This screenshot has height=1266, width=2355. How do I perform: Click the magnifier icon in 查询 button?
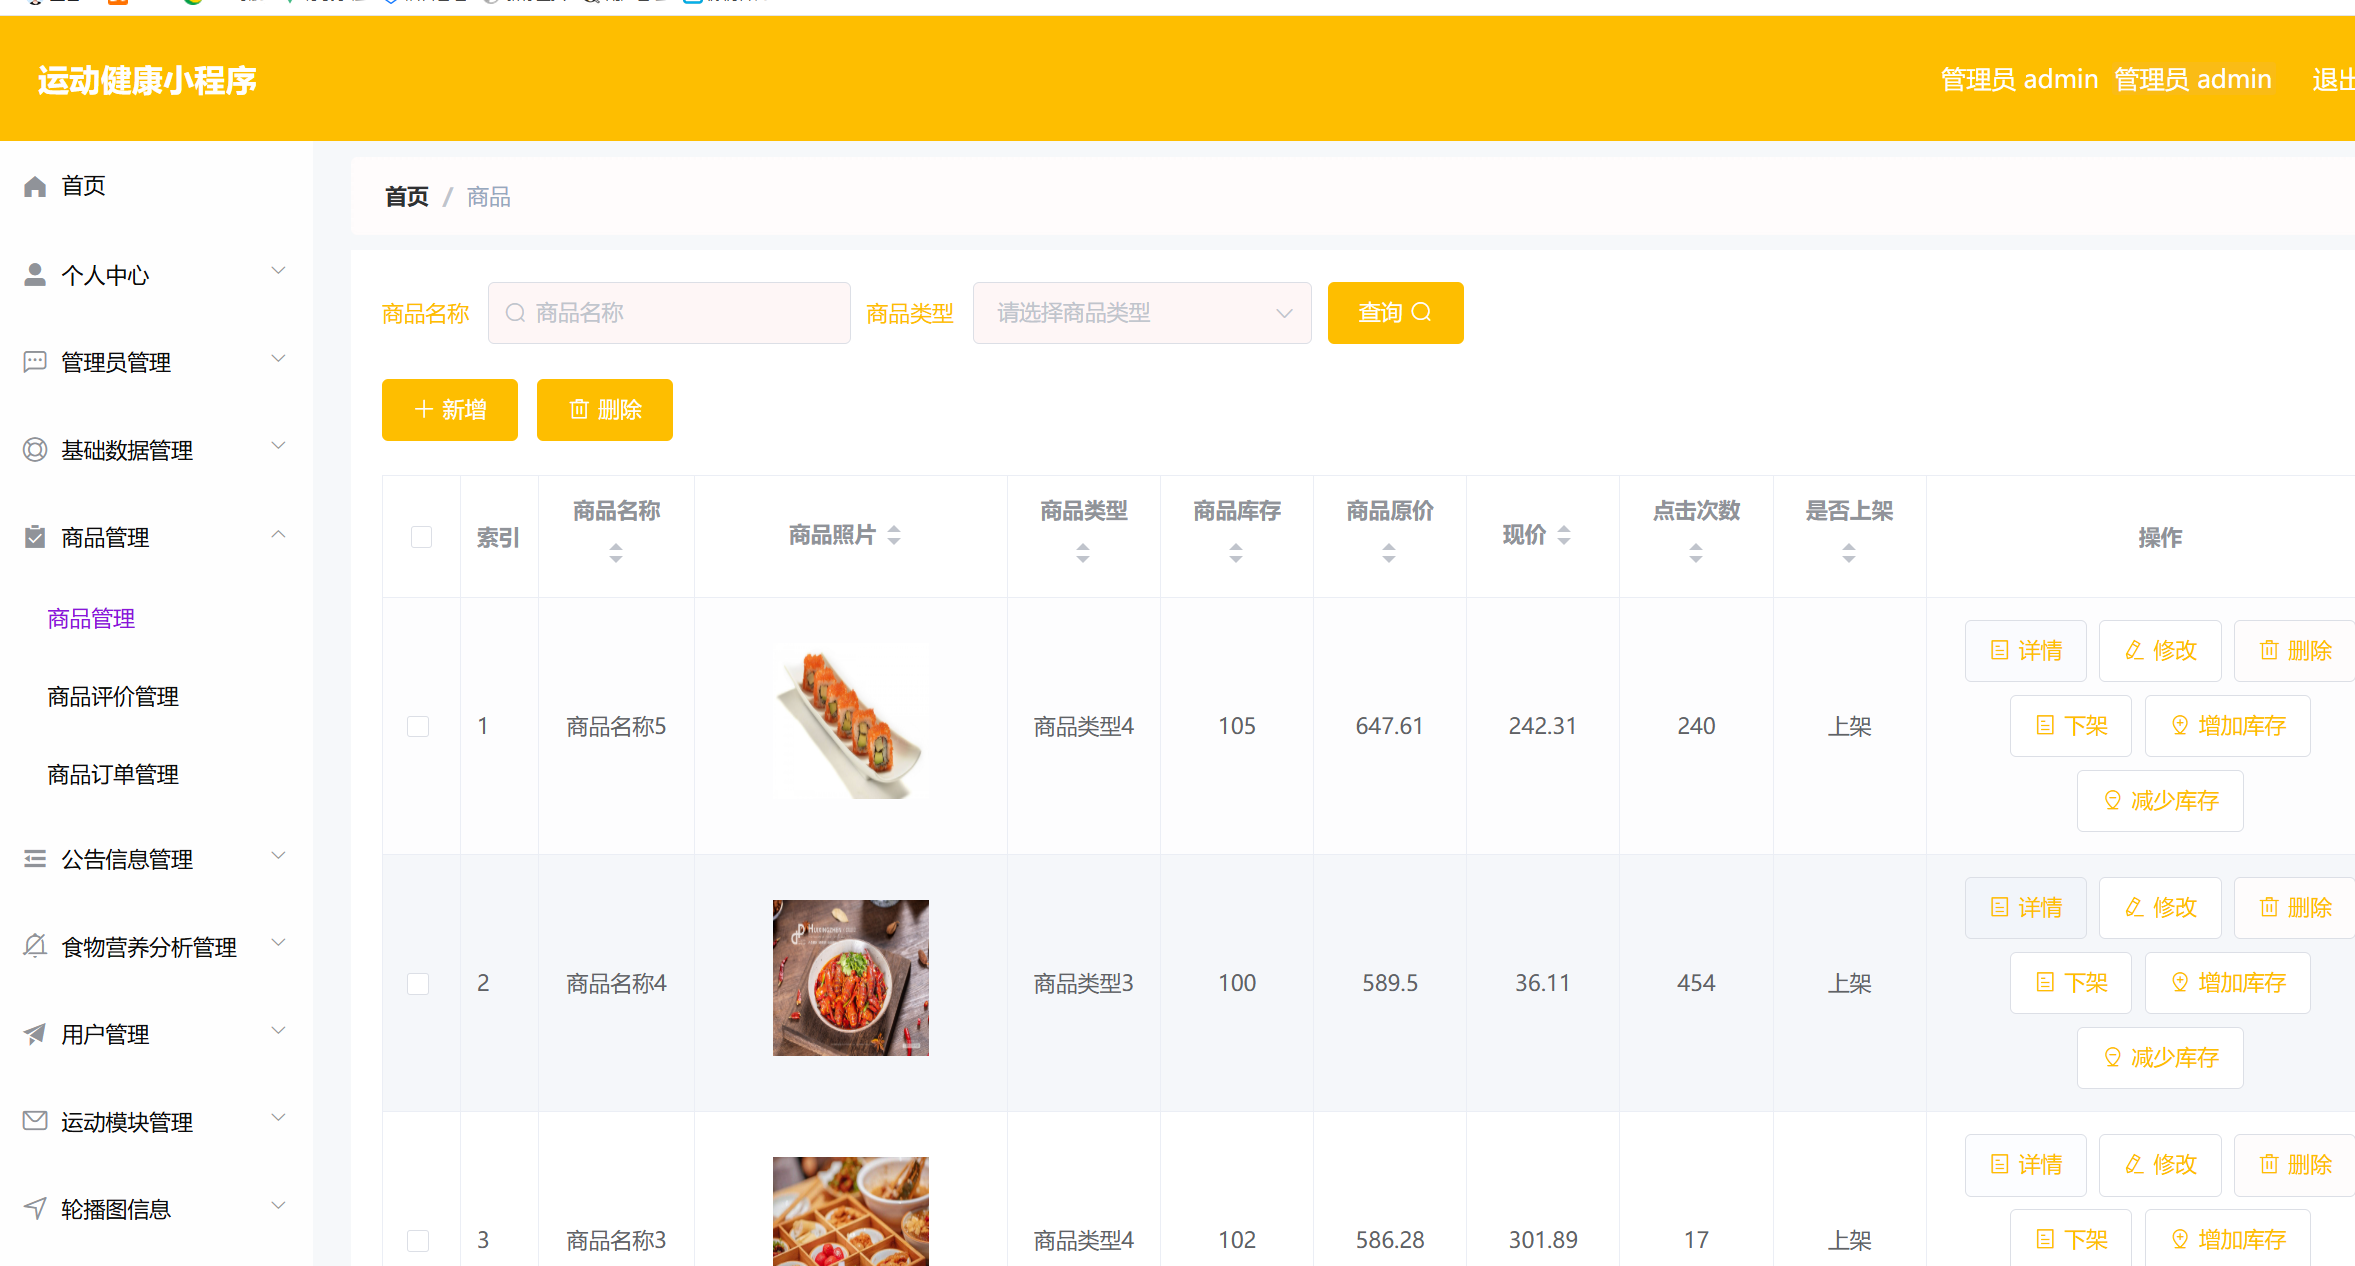[x=1423, y=312]
